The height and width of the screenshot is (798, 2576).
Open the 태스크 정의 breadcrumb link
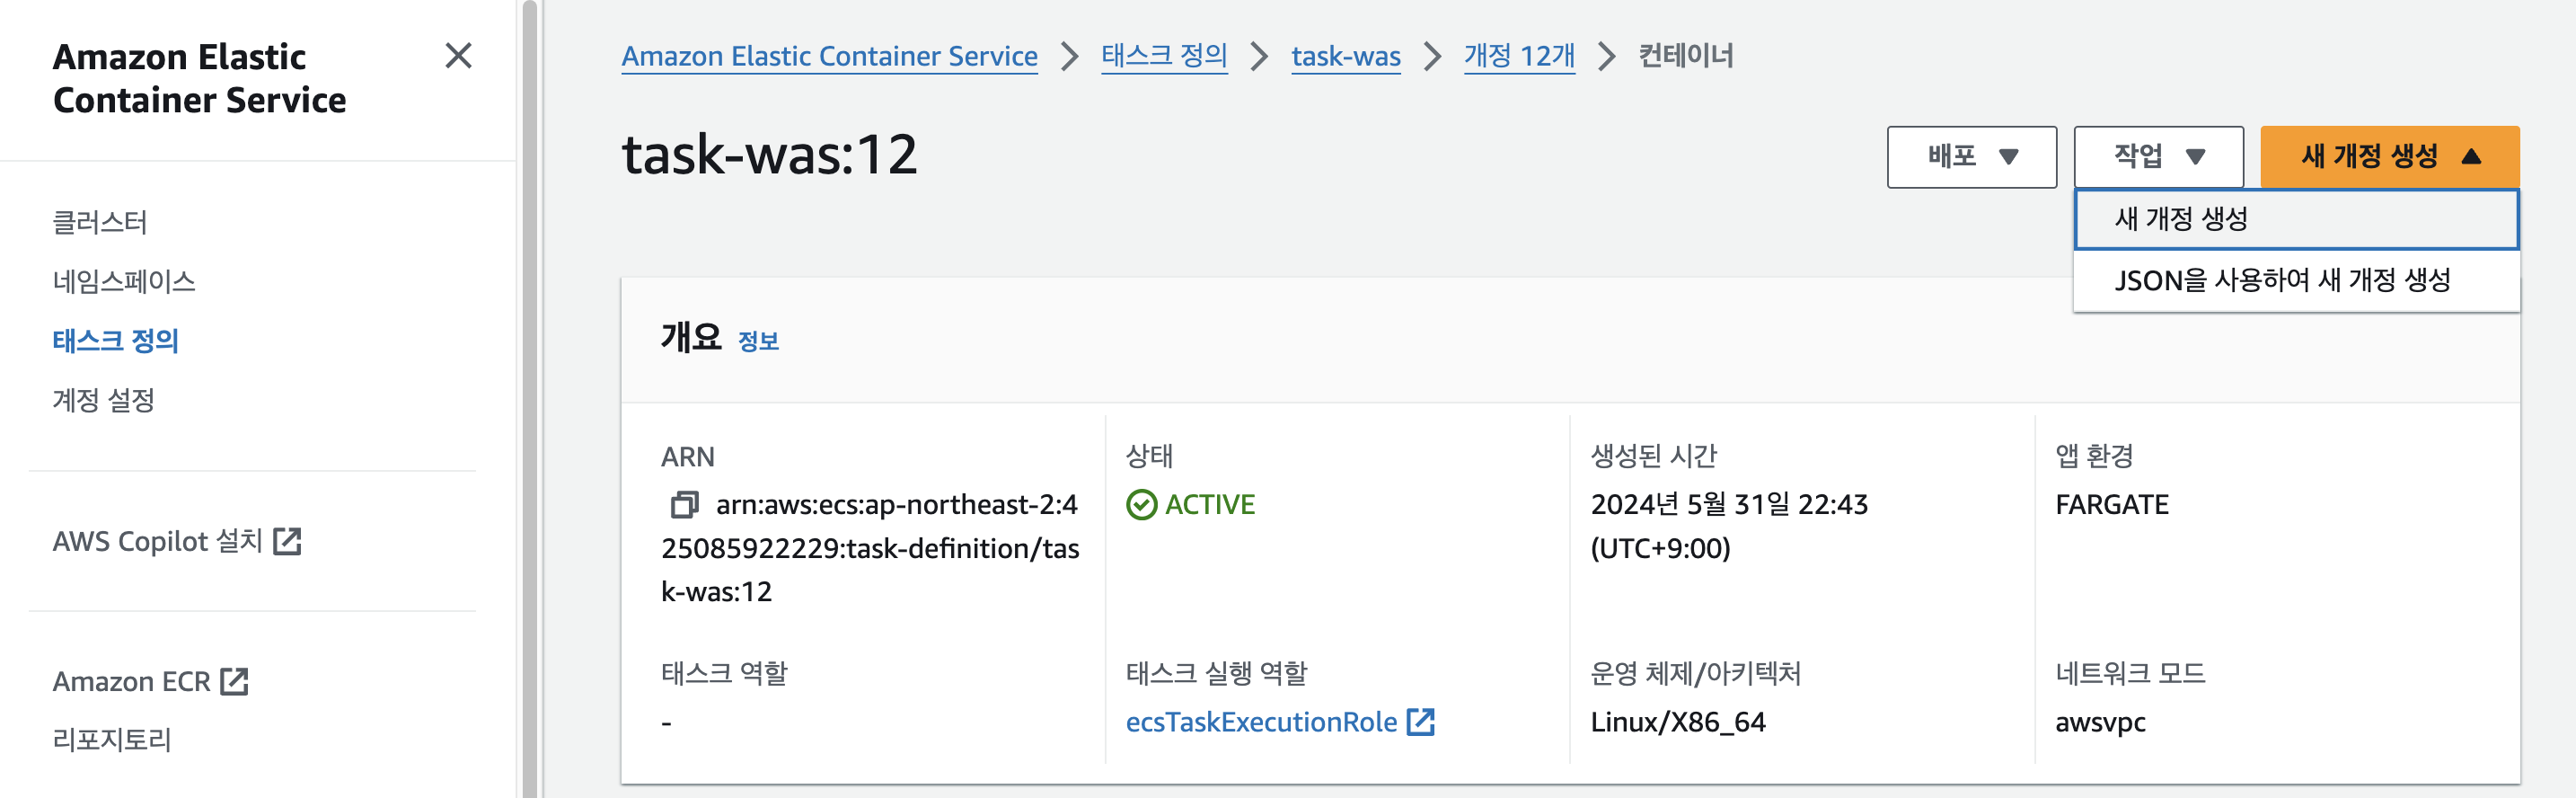(1164, 56)
